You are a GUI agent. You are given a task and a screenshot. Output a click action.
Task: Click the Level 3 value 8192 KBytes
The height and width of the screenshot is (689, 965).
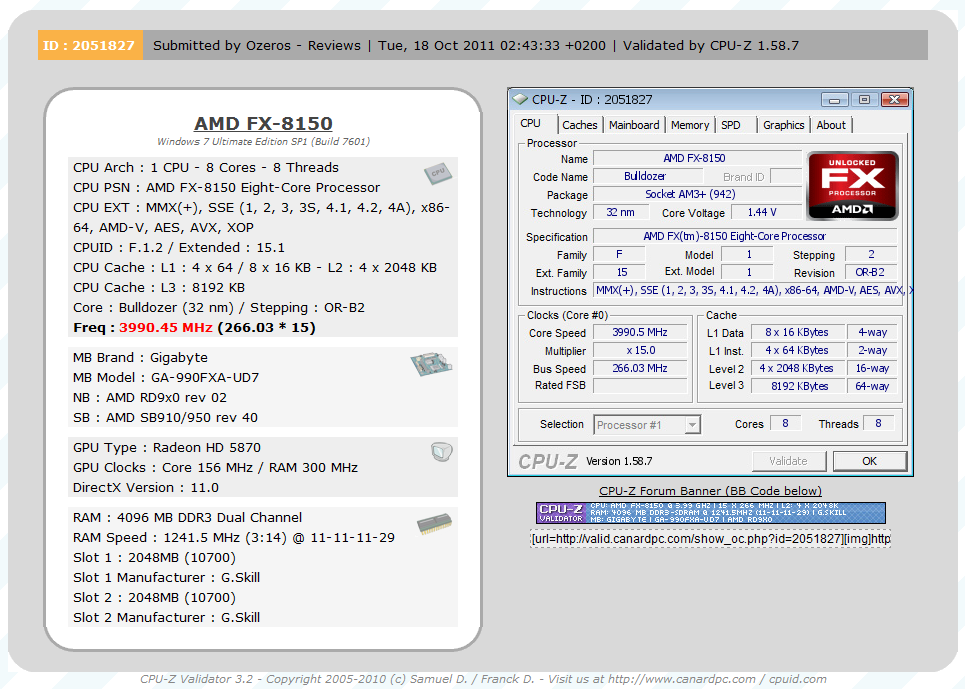[797, 386]
